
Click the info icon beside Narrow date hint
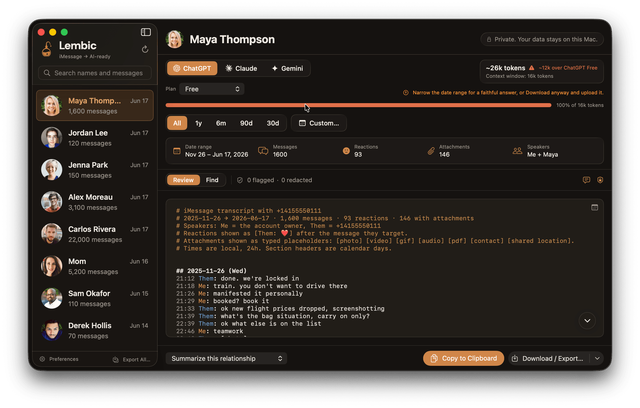pyautogui.click(x=406, y=93)
